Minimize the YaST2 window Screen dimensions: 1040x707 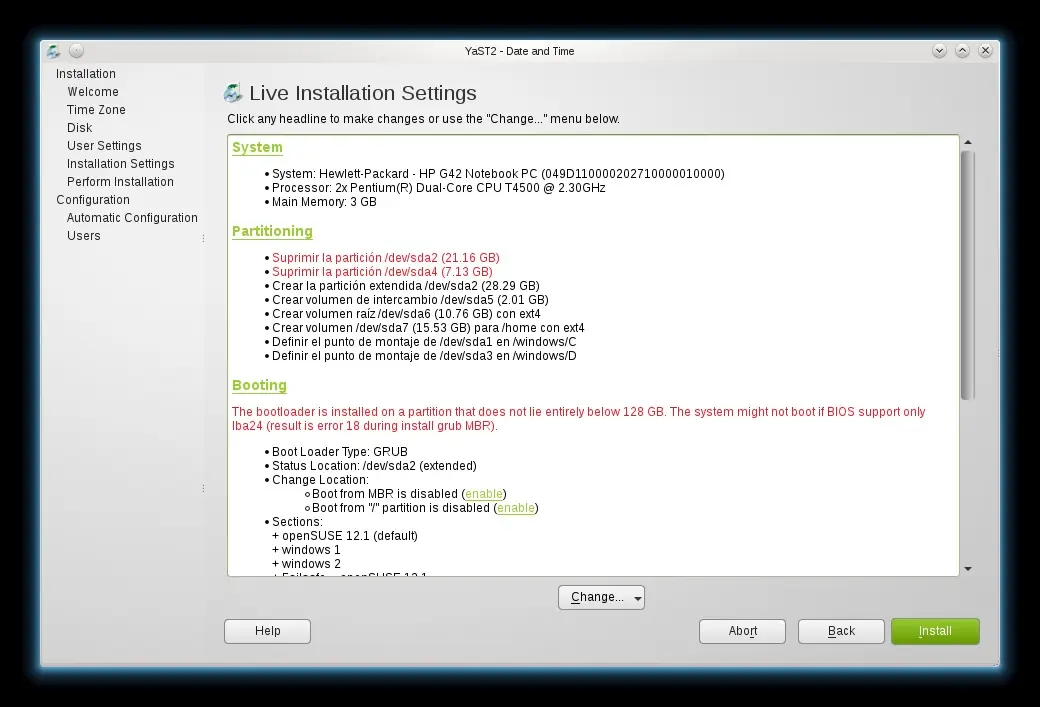(x=939, y=50)
